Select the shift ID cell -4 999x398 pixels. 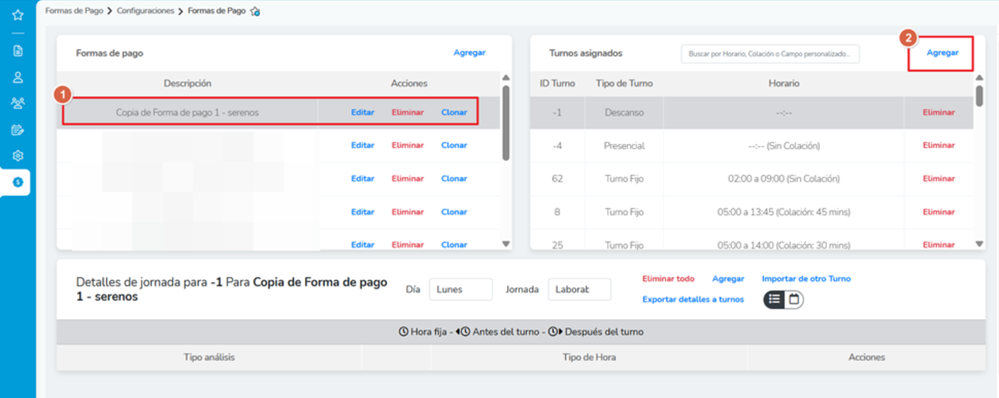557,145
